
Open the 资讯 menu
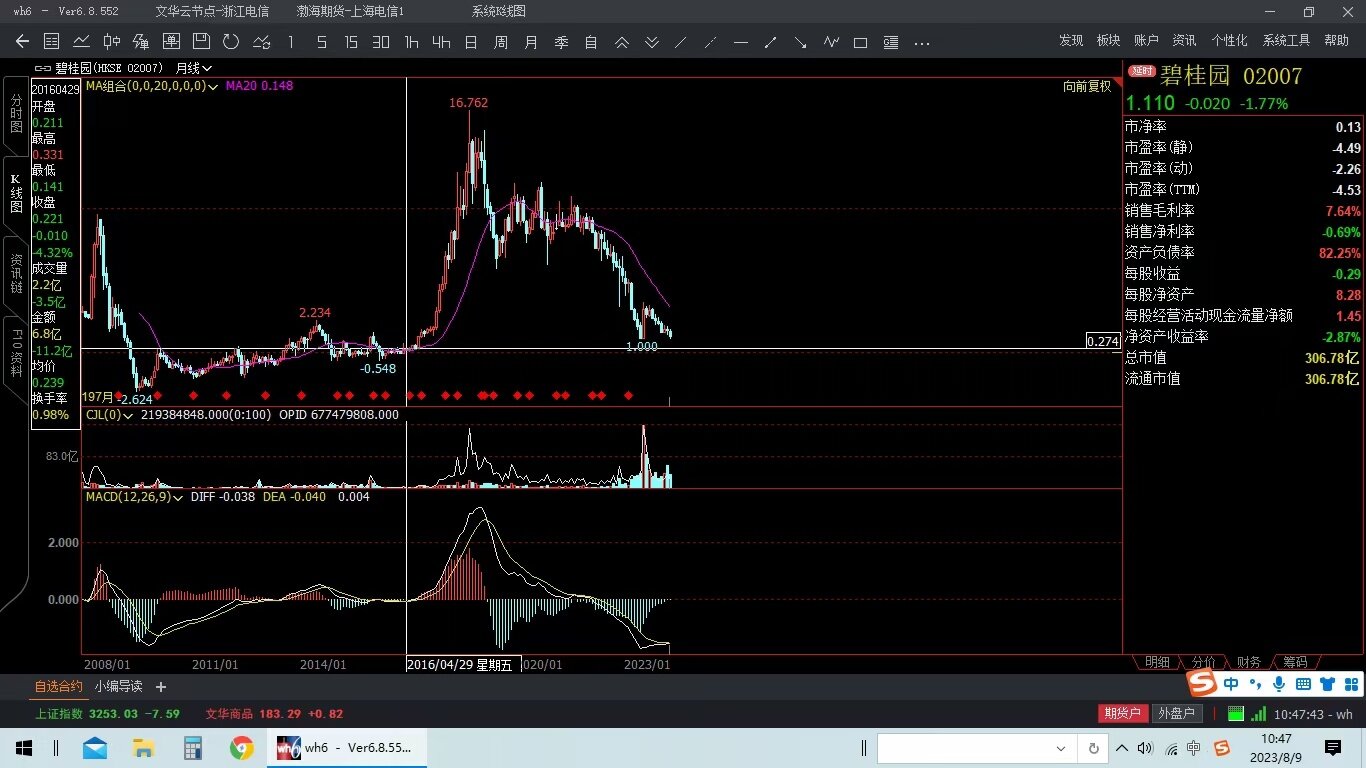(x=1184, y=40)
